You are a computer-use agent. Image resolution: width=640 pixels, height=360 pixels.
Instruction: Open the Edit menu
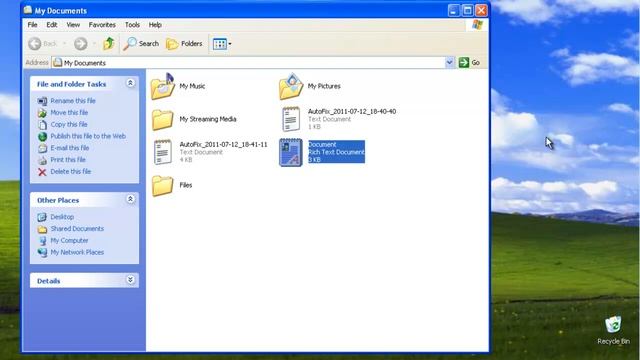tap(52, 25)
